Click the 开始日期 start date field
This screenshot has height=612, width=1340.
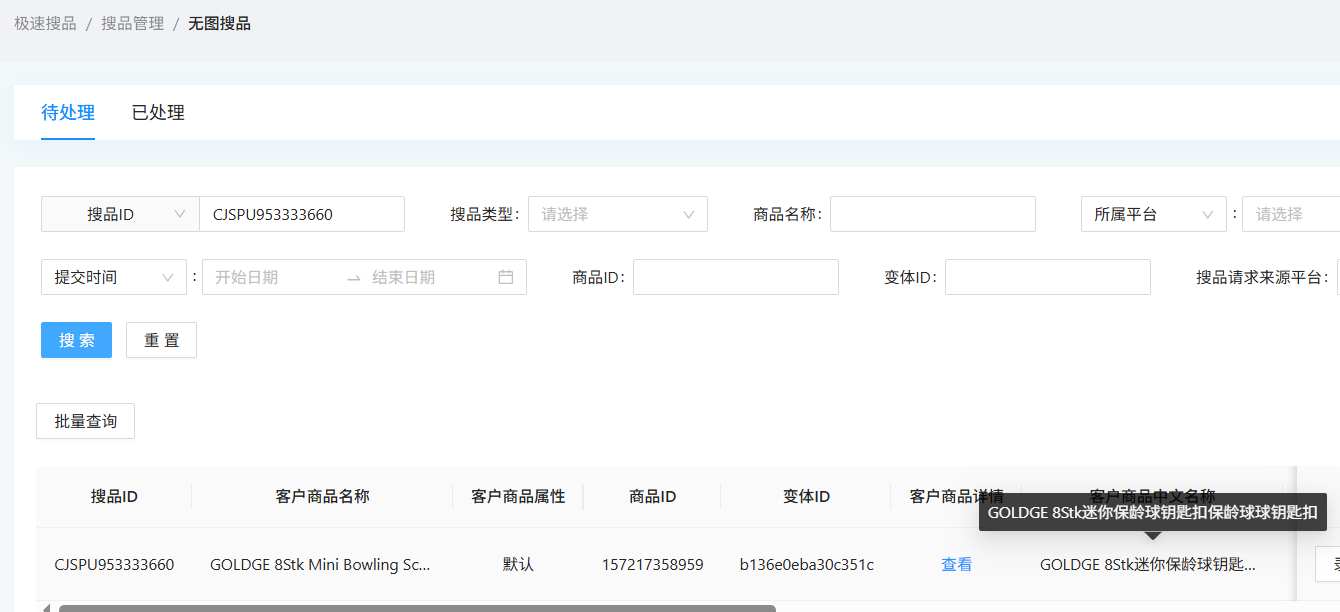coord(270,277)
